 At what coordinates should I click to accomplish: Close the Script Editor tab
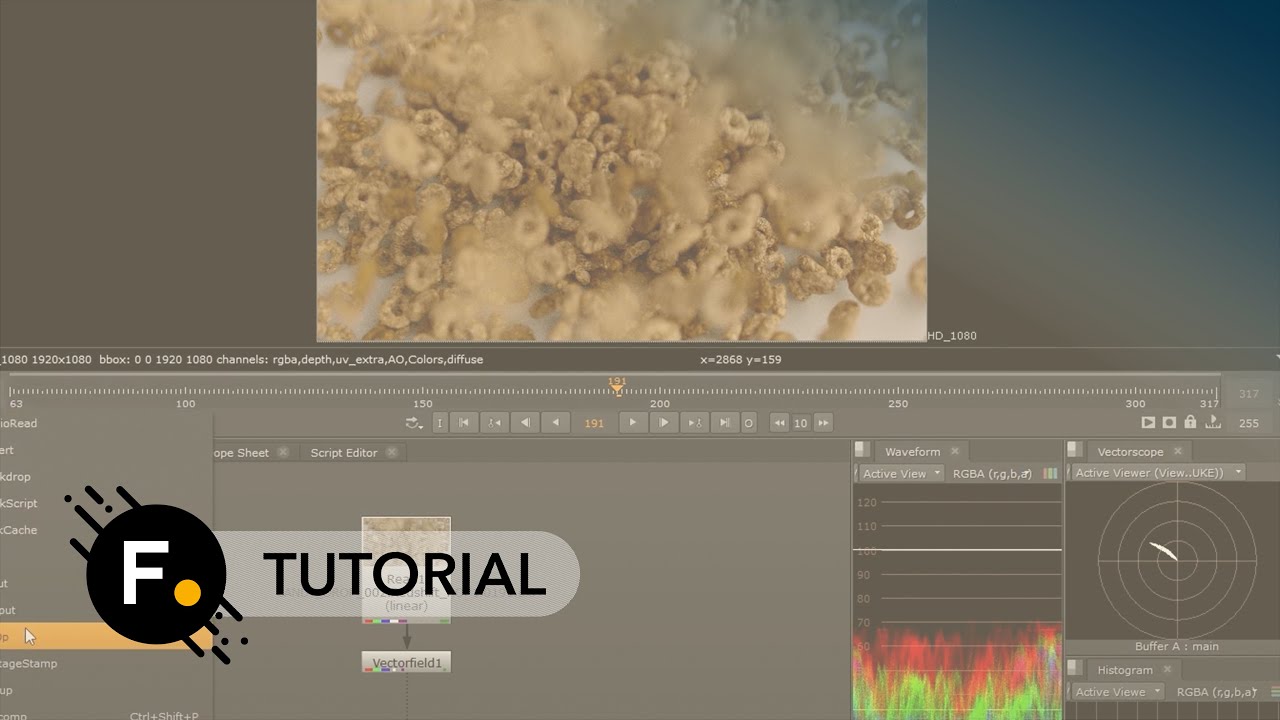click(x=392, y=452)
